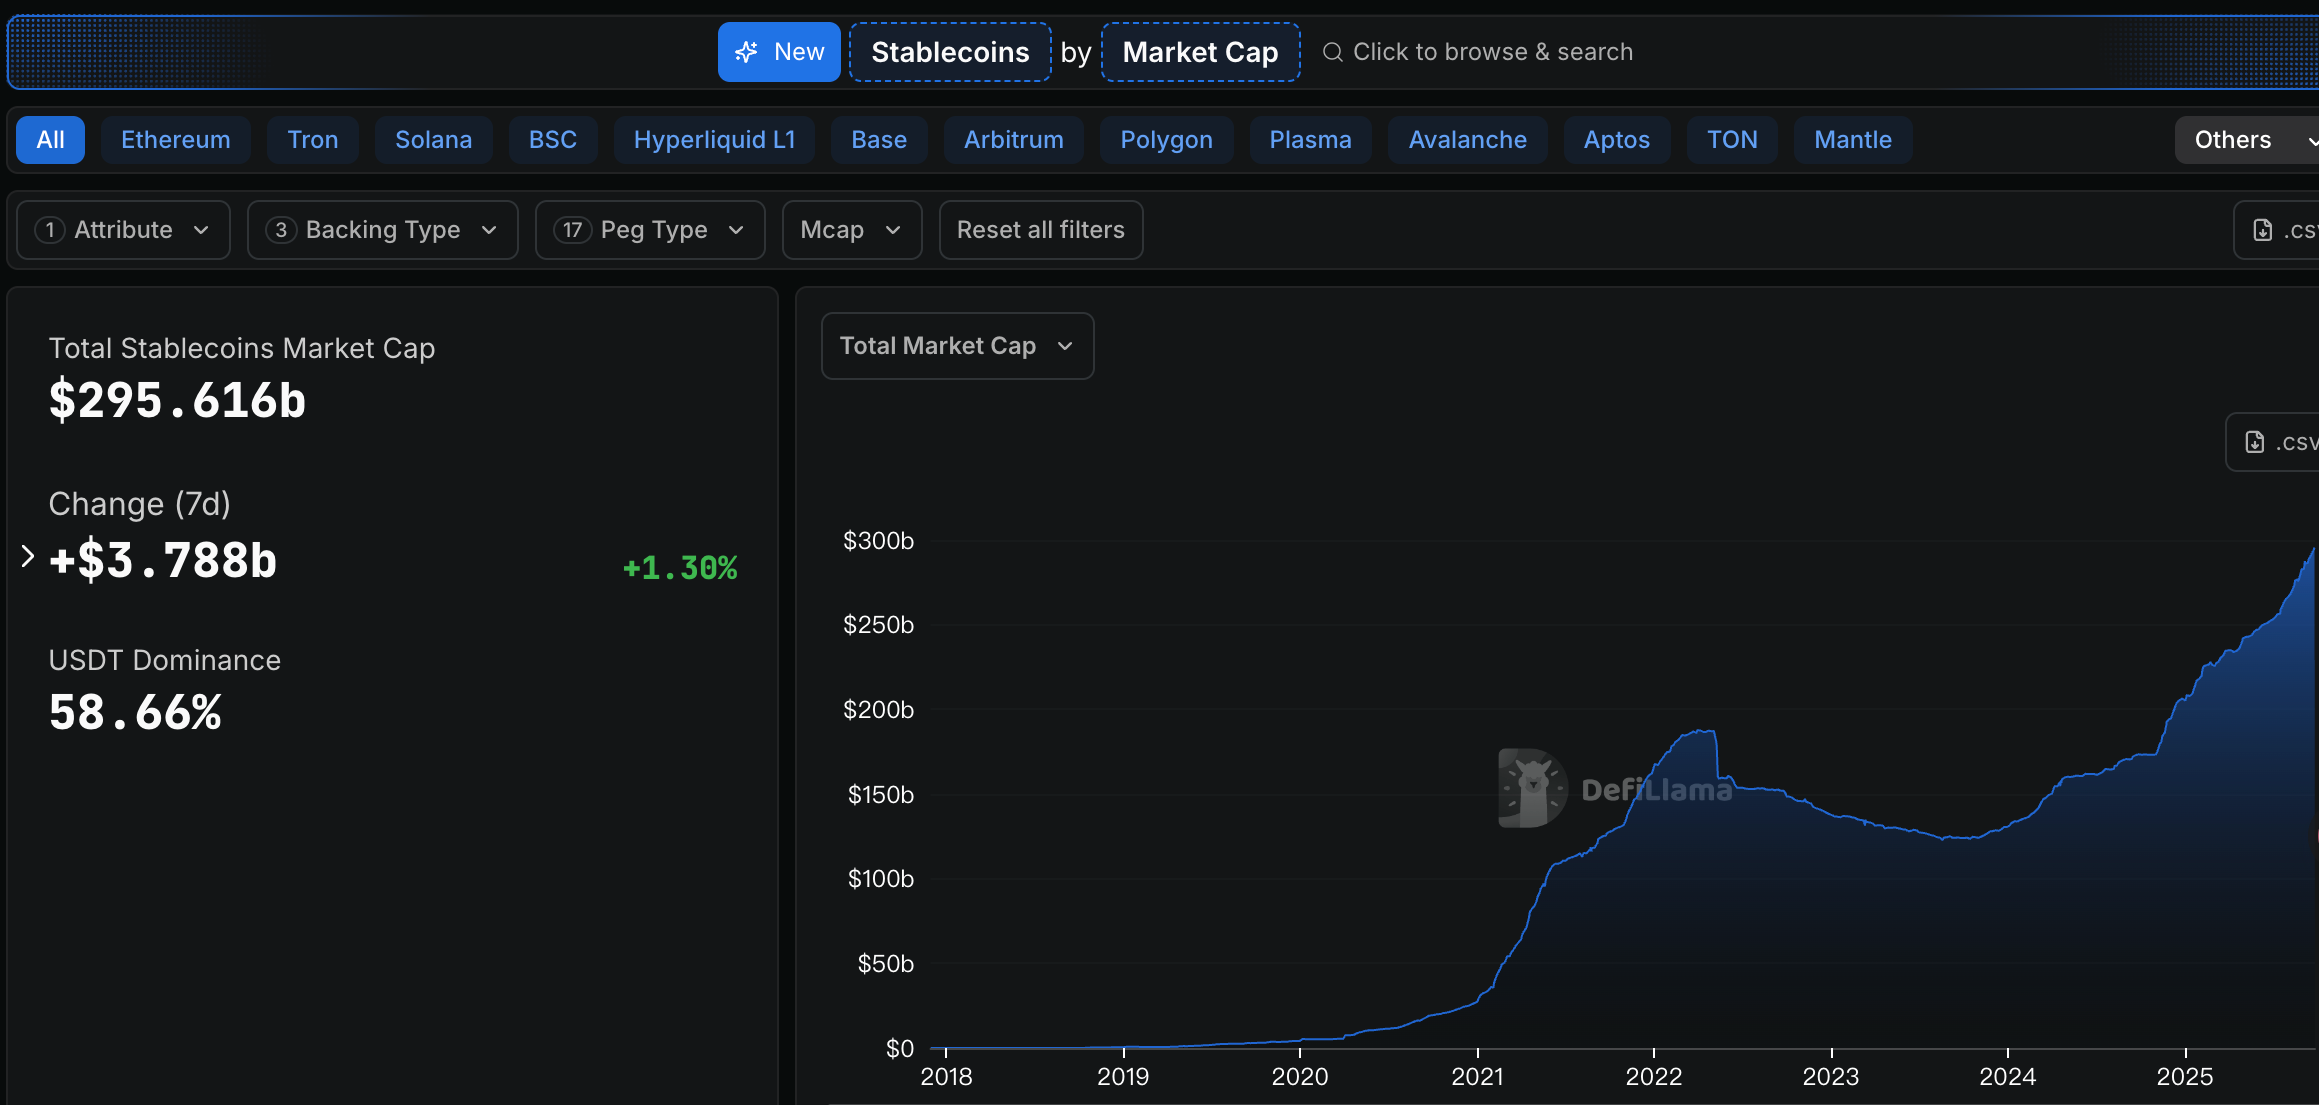Click the sparkle New button
The height and width of the screenshot is (1106, 2320).
[x=779, y=52]
